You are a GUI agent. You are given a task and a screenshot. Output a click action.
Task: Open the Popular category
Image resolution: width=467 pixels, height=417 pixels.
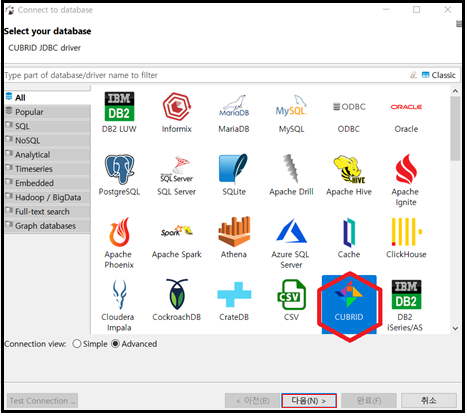(47, 112)
